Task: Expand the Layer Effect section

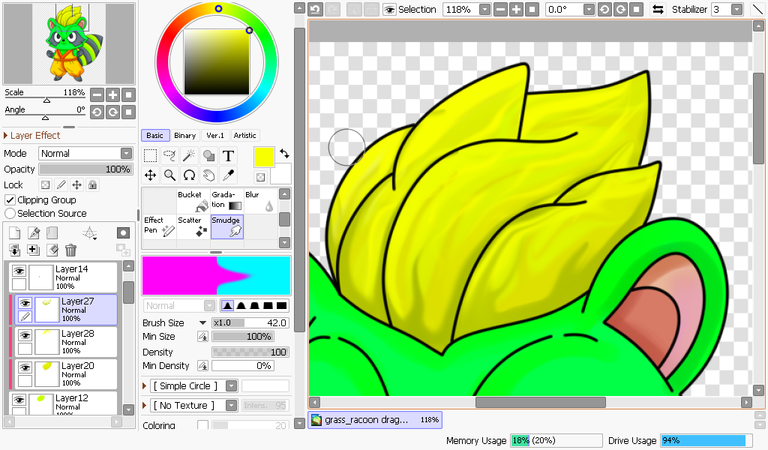Action: coord(32,135)
